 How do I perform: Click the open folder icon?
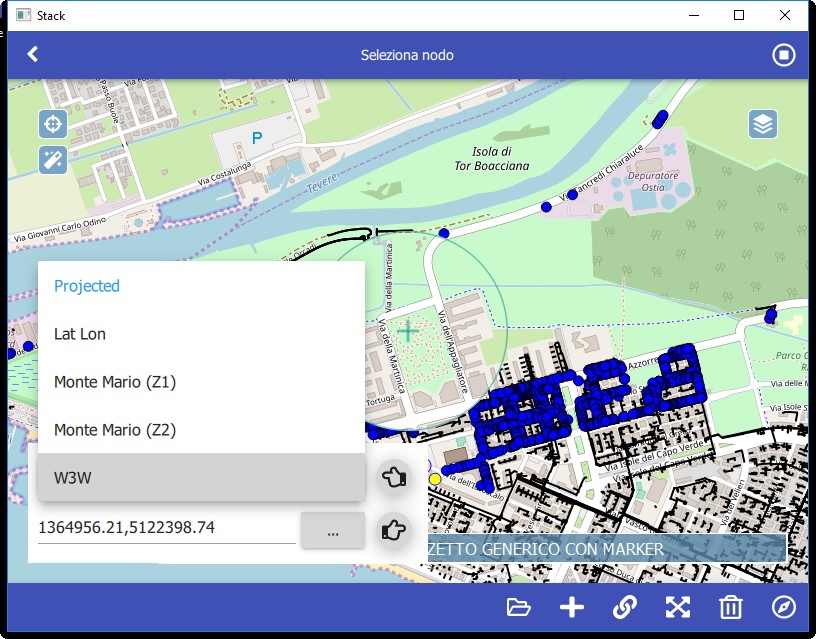click(518, 607)
